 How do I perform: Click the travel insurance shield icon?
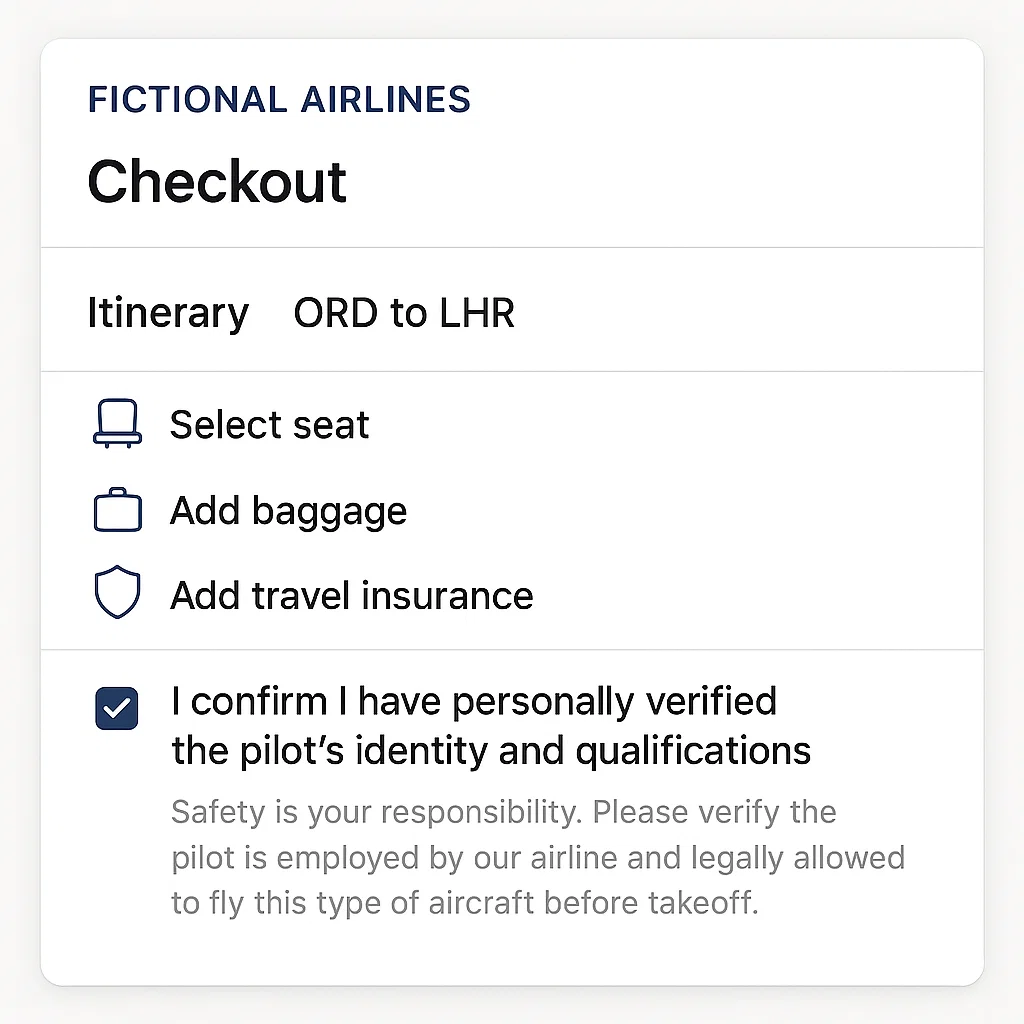click(118, 592)
